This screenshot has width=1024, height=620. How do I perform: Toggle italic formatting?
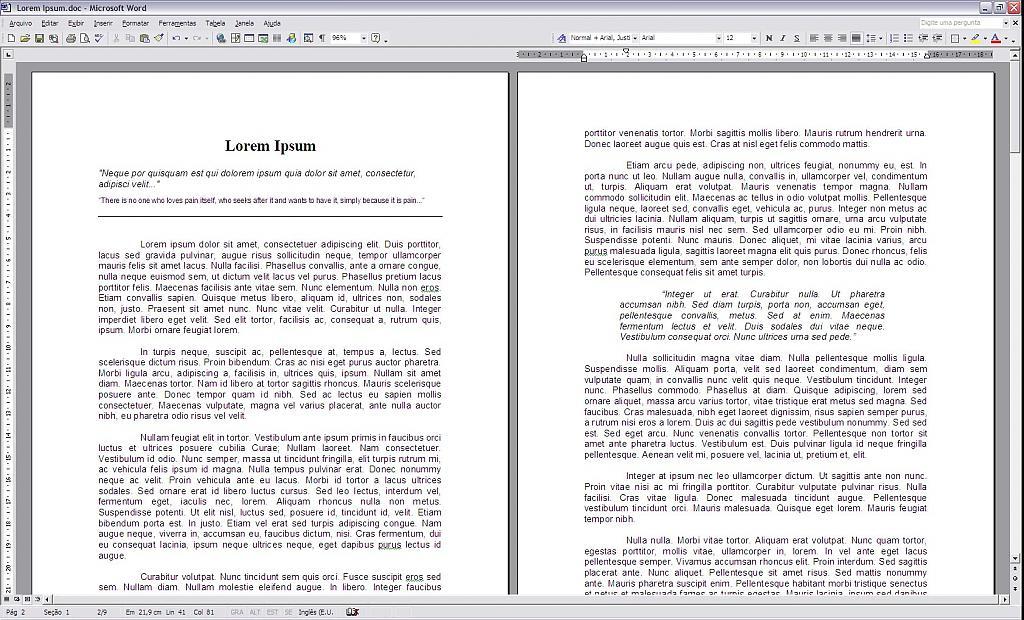coord(782,39)
